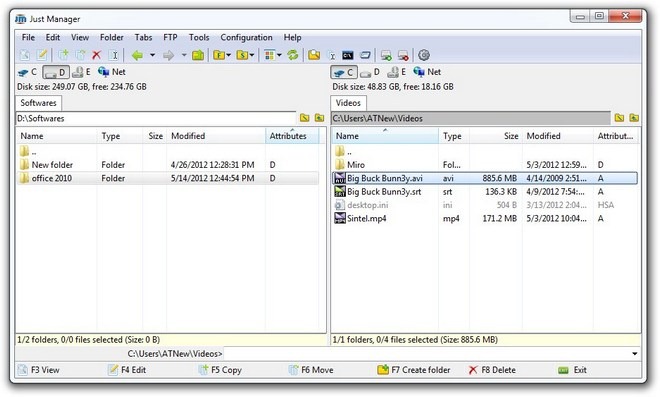
Task: Click the map network drive icon
Action: [386, 55]
